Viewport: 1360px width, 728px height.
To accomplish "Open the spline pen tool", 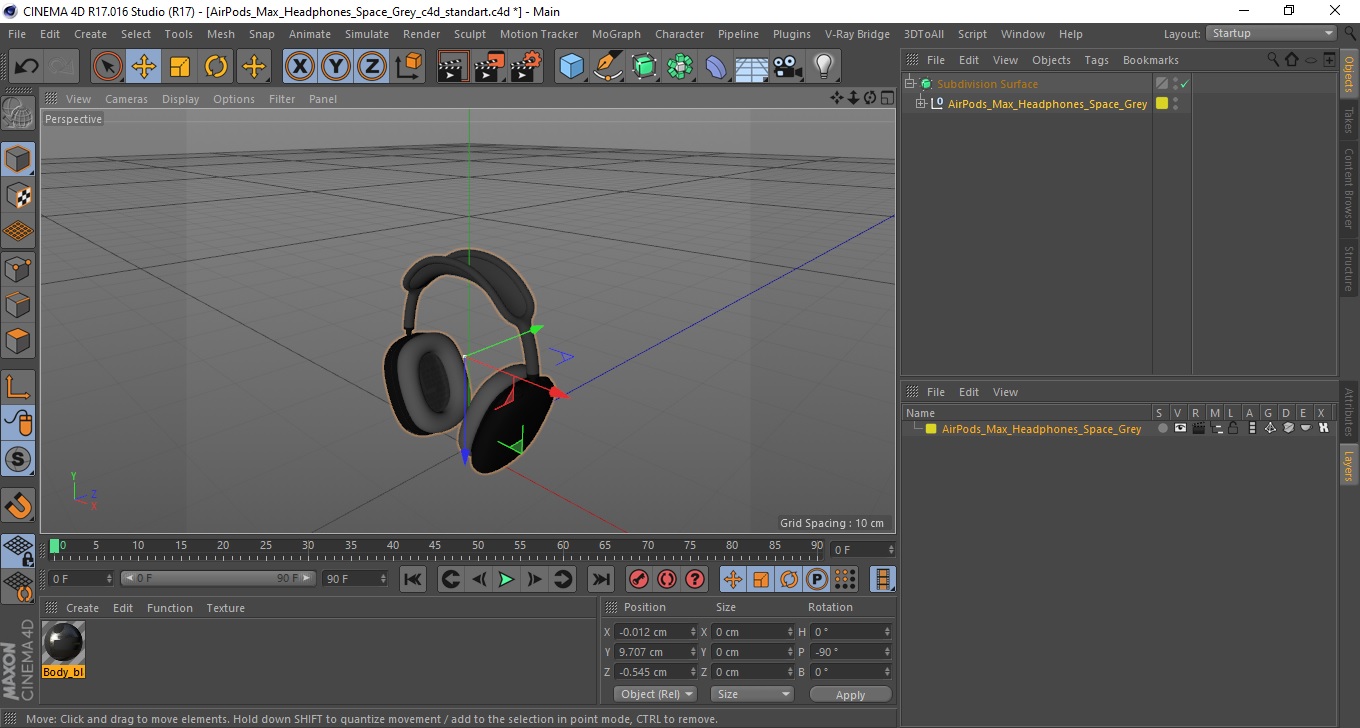I will 608,67.
